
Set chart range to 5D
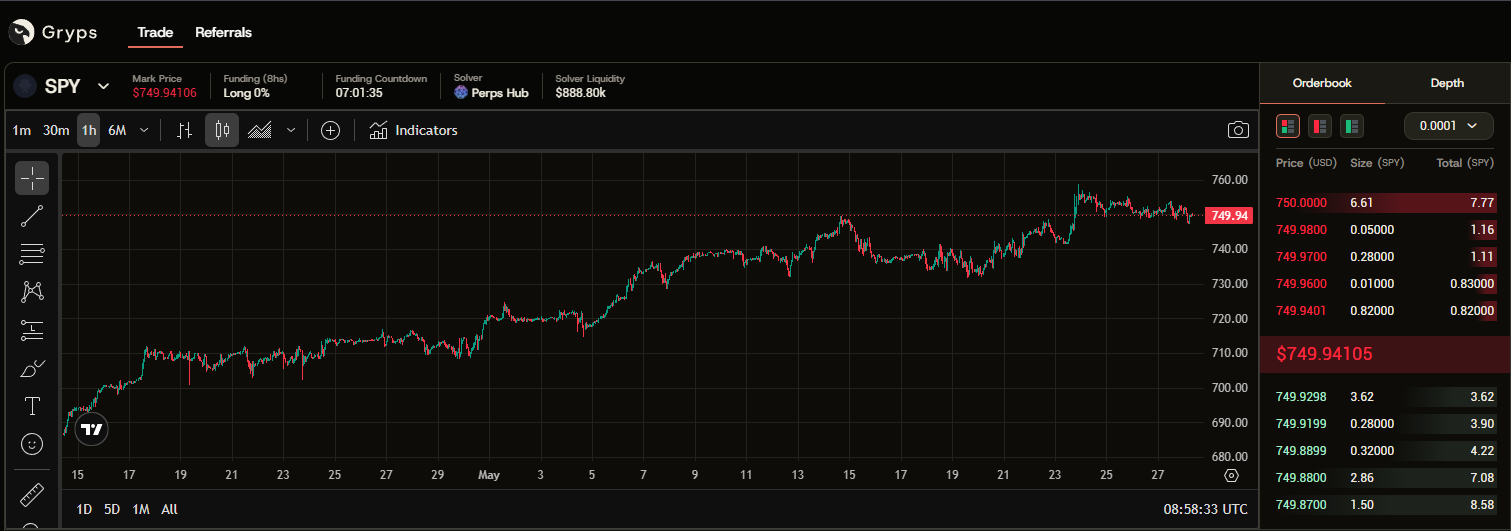(x=112, y=509)
